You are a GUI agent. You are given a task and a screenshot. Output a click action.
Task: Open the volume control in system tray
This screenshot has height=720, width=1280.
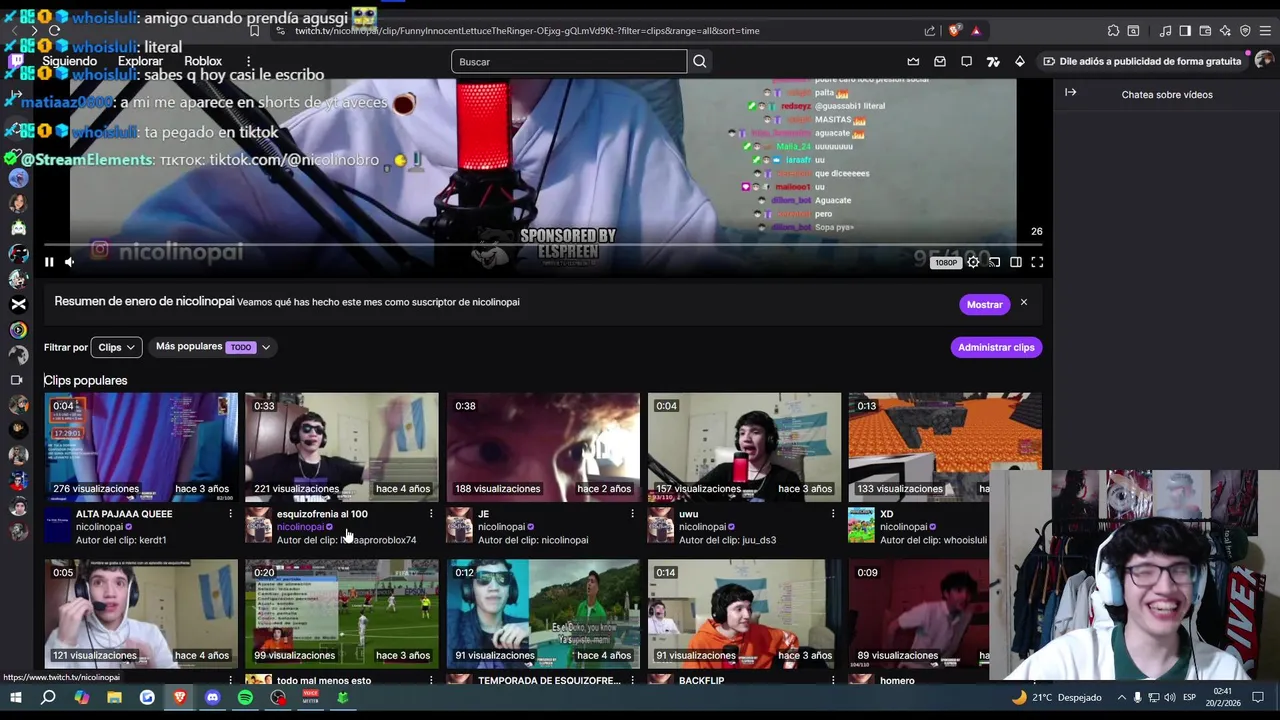(x=1170, y=697)
